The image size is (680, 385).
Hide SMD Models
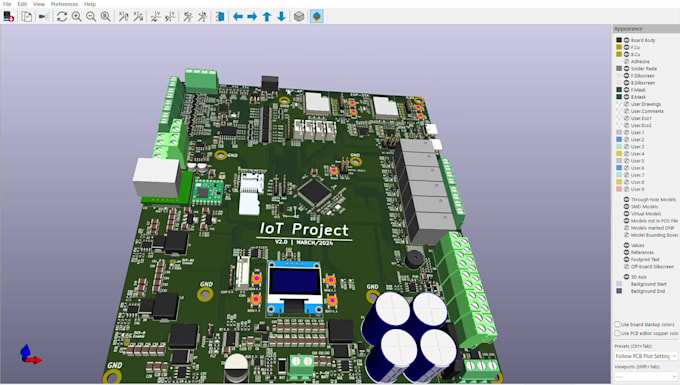(626, 206)
